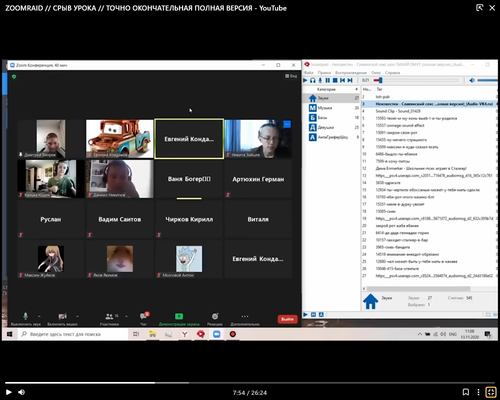Expand audio options caret beside Zoom microphone

39,316
